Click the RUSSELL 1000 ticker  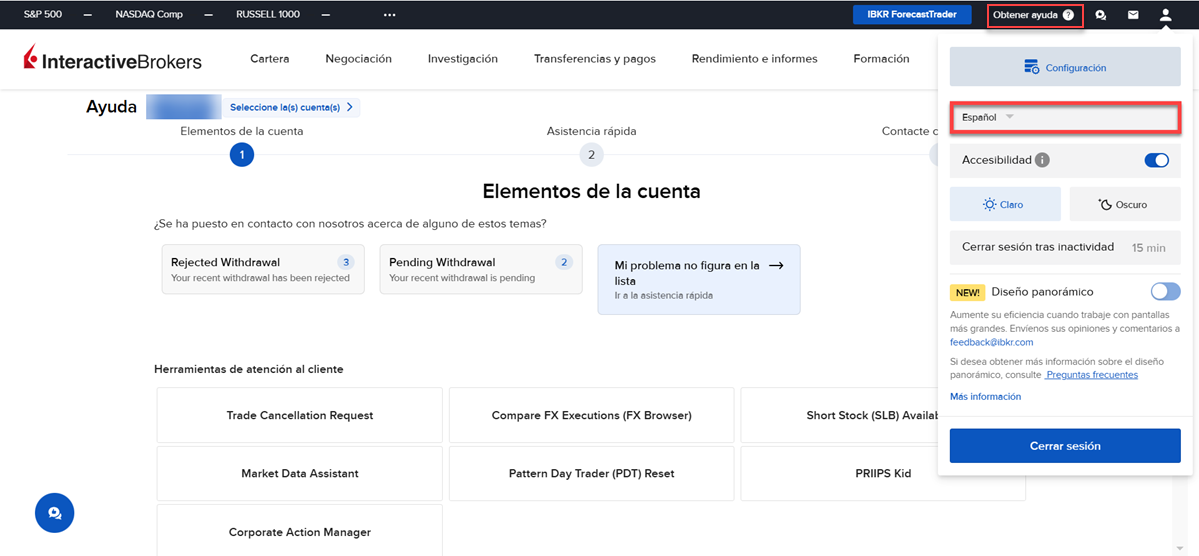268,15
